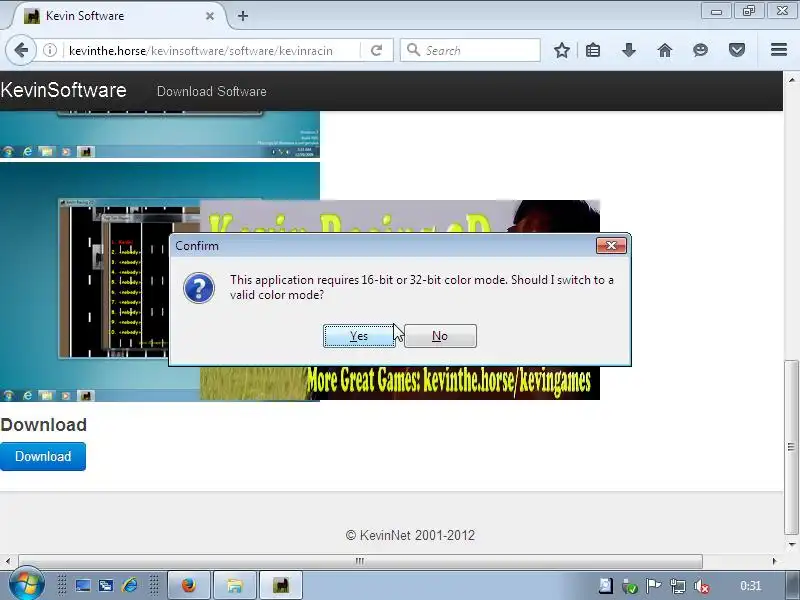Open Firefox hamburger menu
Image resolution: width=800 pixels, height=600 pixels.
(779, 50)
